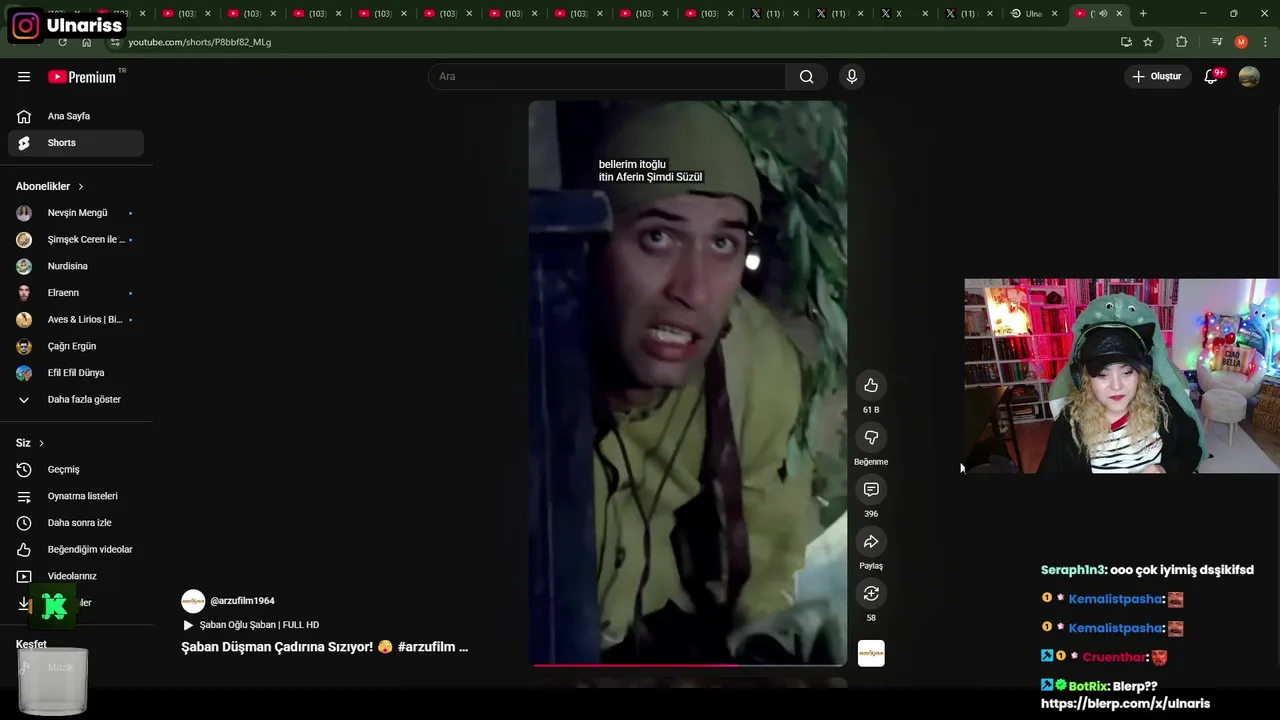Bookmark this page with the star
Screen dimensions: 1280x720
1148,42
